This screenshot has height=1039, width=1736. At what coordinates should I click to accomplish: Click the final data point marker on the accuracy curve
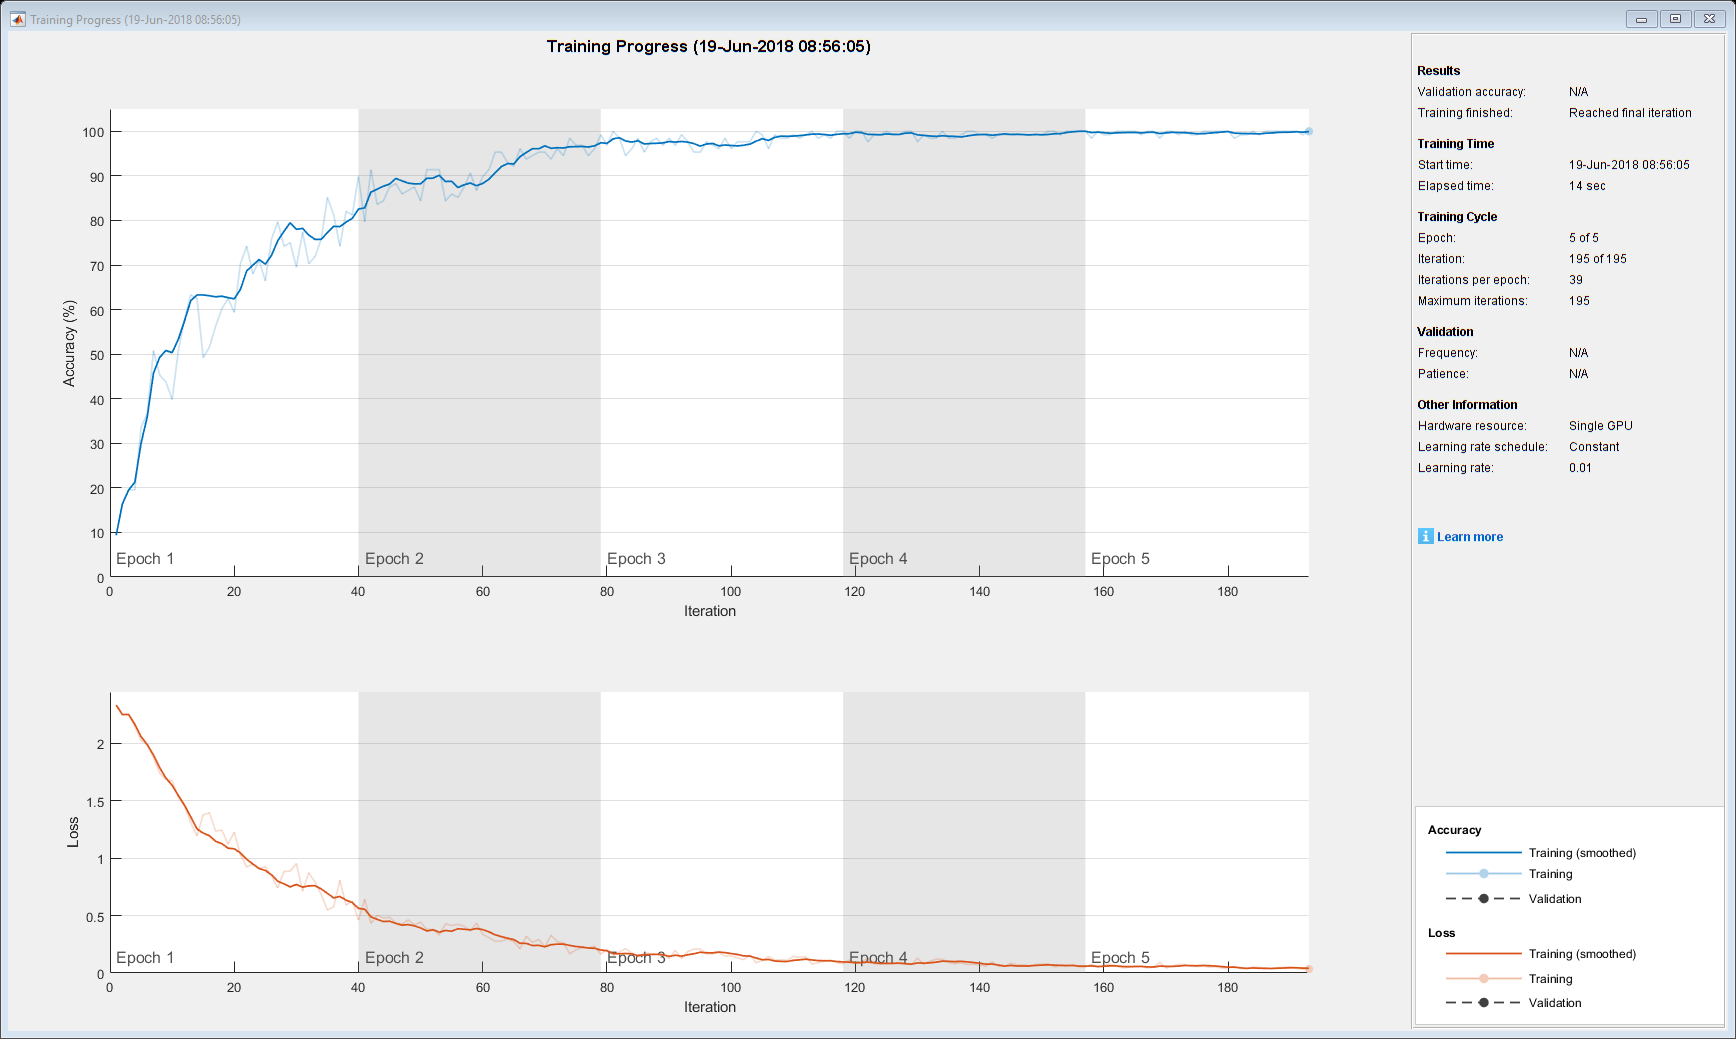[x=1308, y=131]
